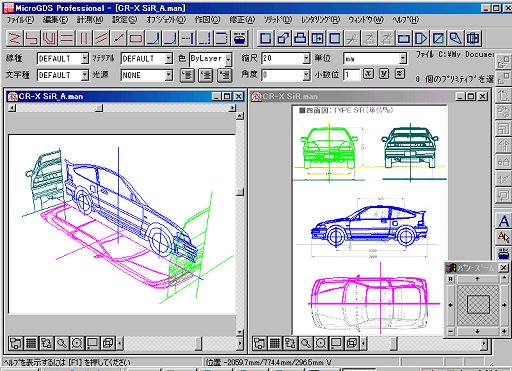Select the small red A text edit tool
Image resolution: width=512 pixels, height=371 pixels.
click(x=503, y=237)
